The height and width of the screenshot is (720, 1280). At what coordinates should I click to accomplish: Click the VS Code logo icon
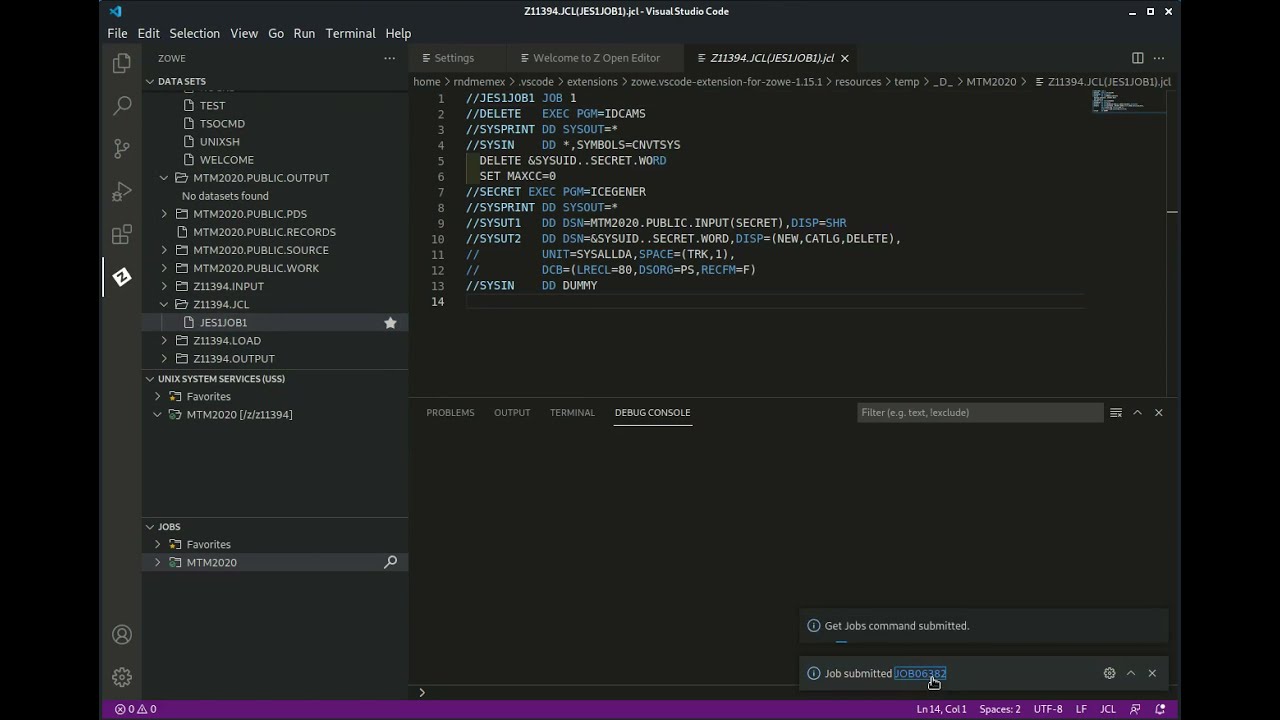click(x=115, y=11)
